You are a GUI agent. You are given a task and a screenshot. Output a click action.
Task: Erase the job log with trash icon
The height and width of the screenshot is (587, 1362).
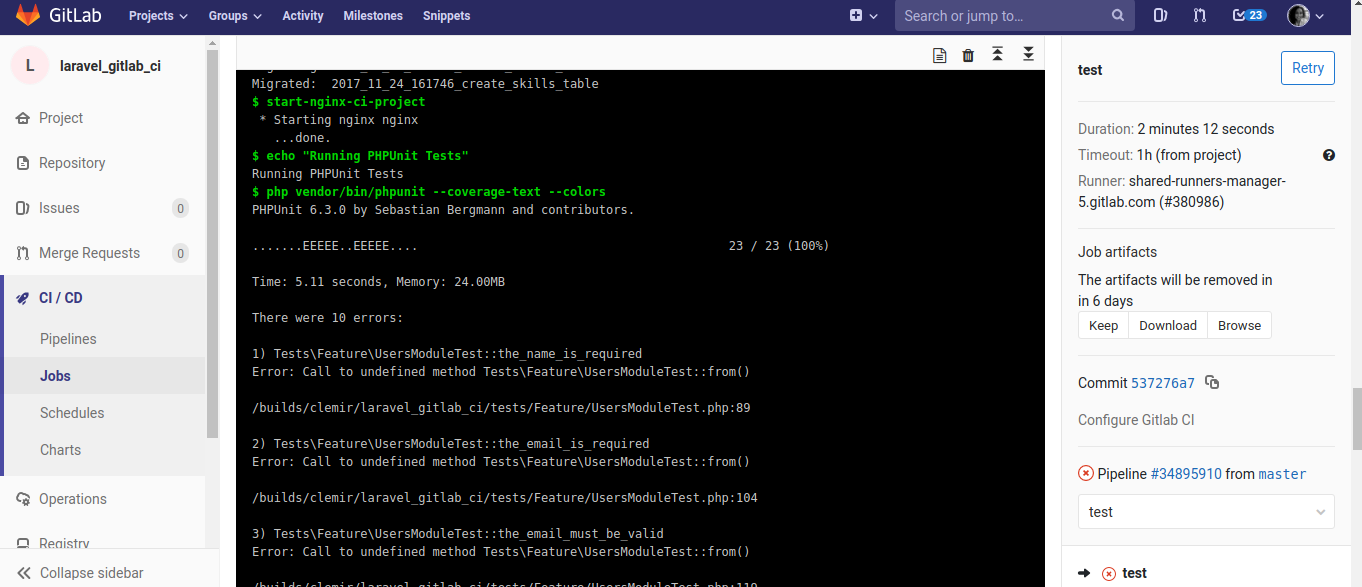point(968,55)
